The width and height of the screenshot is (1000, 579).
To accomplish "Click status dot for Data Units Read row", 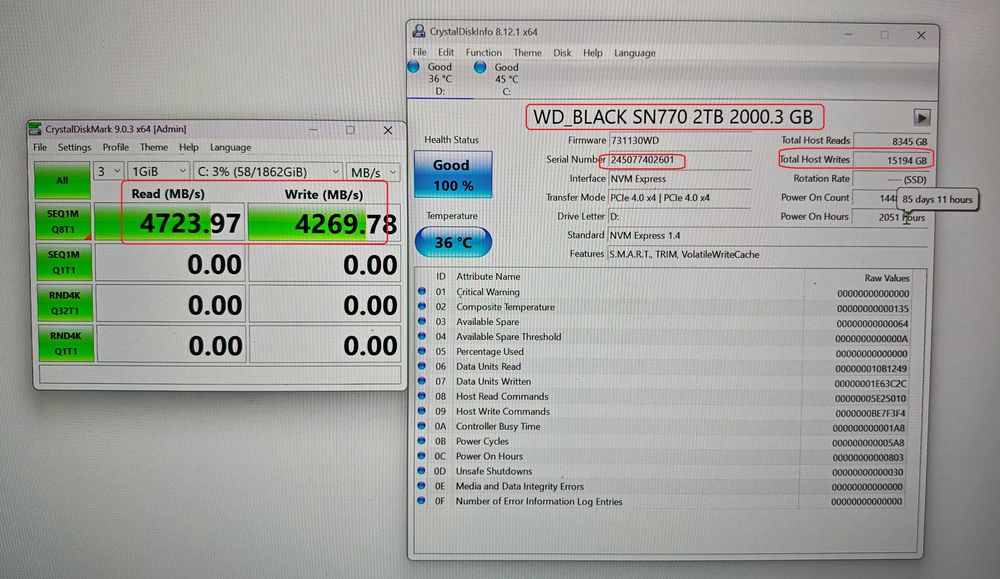I will pyautogui.click(x=422, y=366).
